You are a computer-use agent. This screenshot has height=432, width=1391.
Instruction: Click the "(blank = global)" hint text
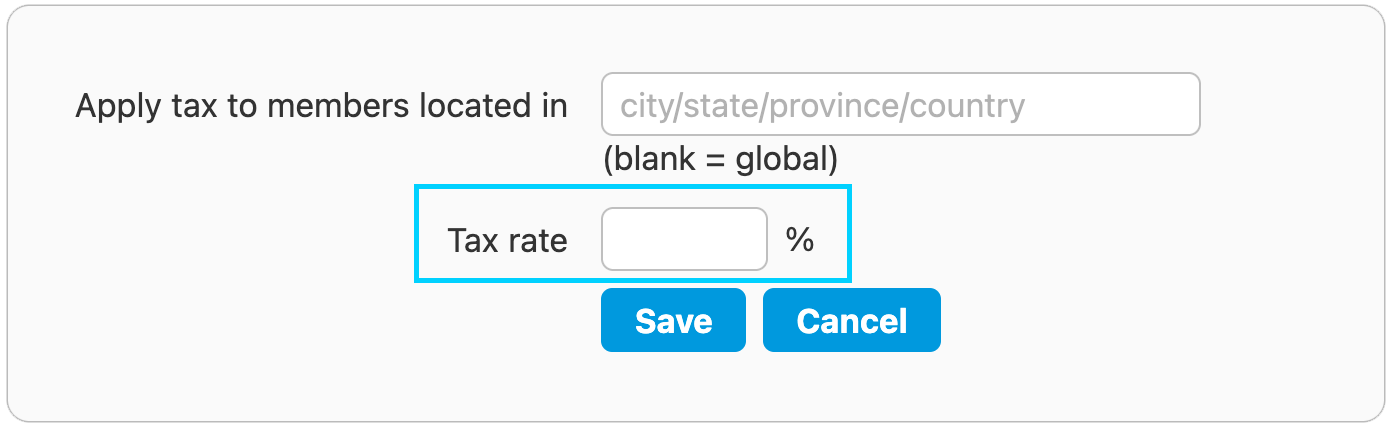[x=720, y=158]
